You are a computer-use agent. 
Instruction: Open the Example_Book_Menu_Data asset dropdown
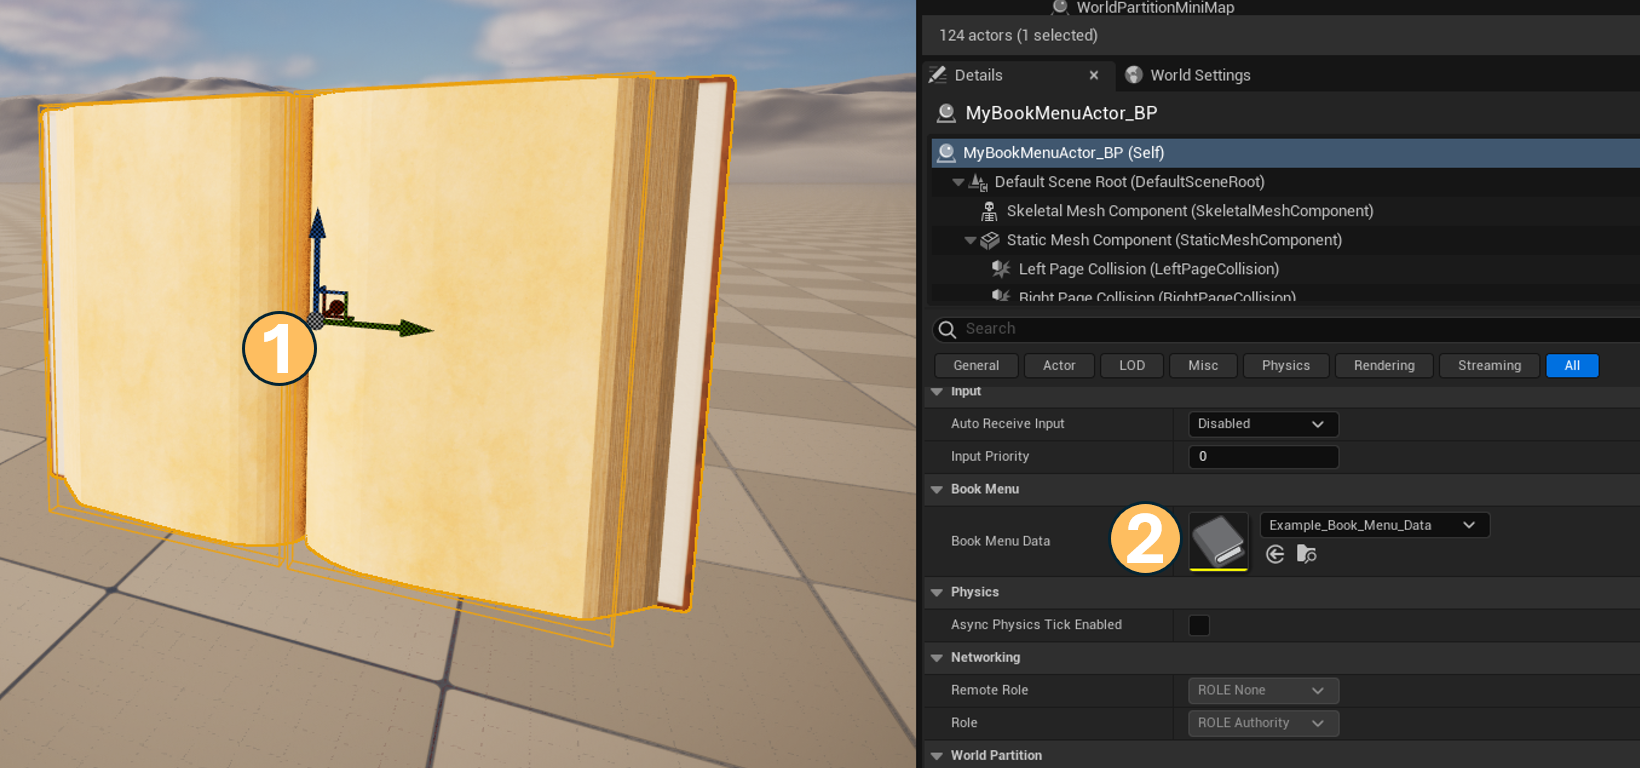[x=1375, y=525]
